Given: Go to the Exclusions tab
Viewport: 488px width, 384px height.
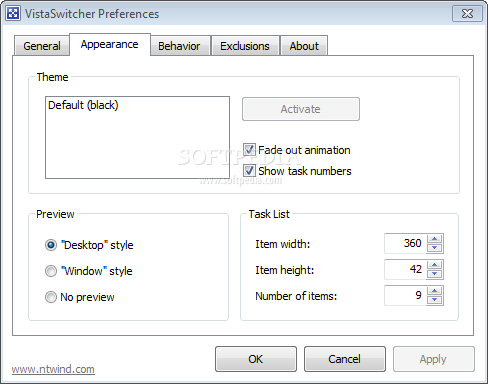Looking at the screenshot, I should pyautogui.click(x=245, y=46).
